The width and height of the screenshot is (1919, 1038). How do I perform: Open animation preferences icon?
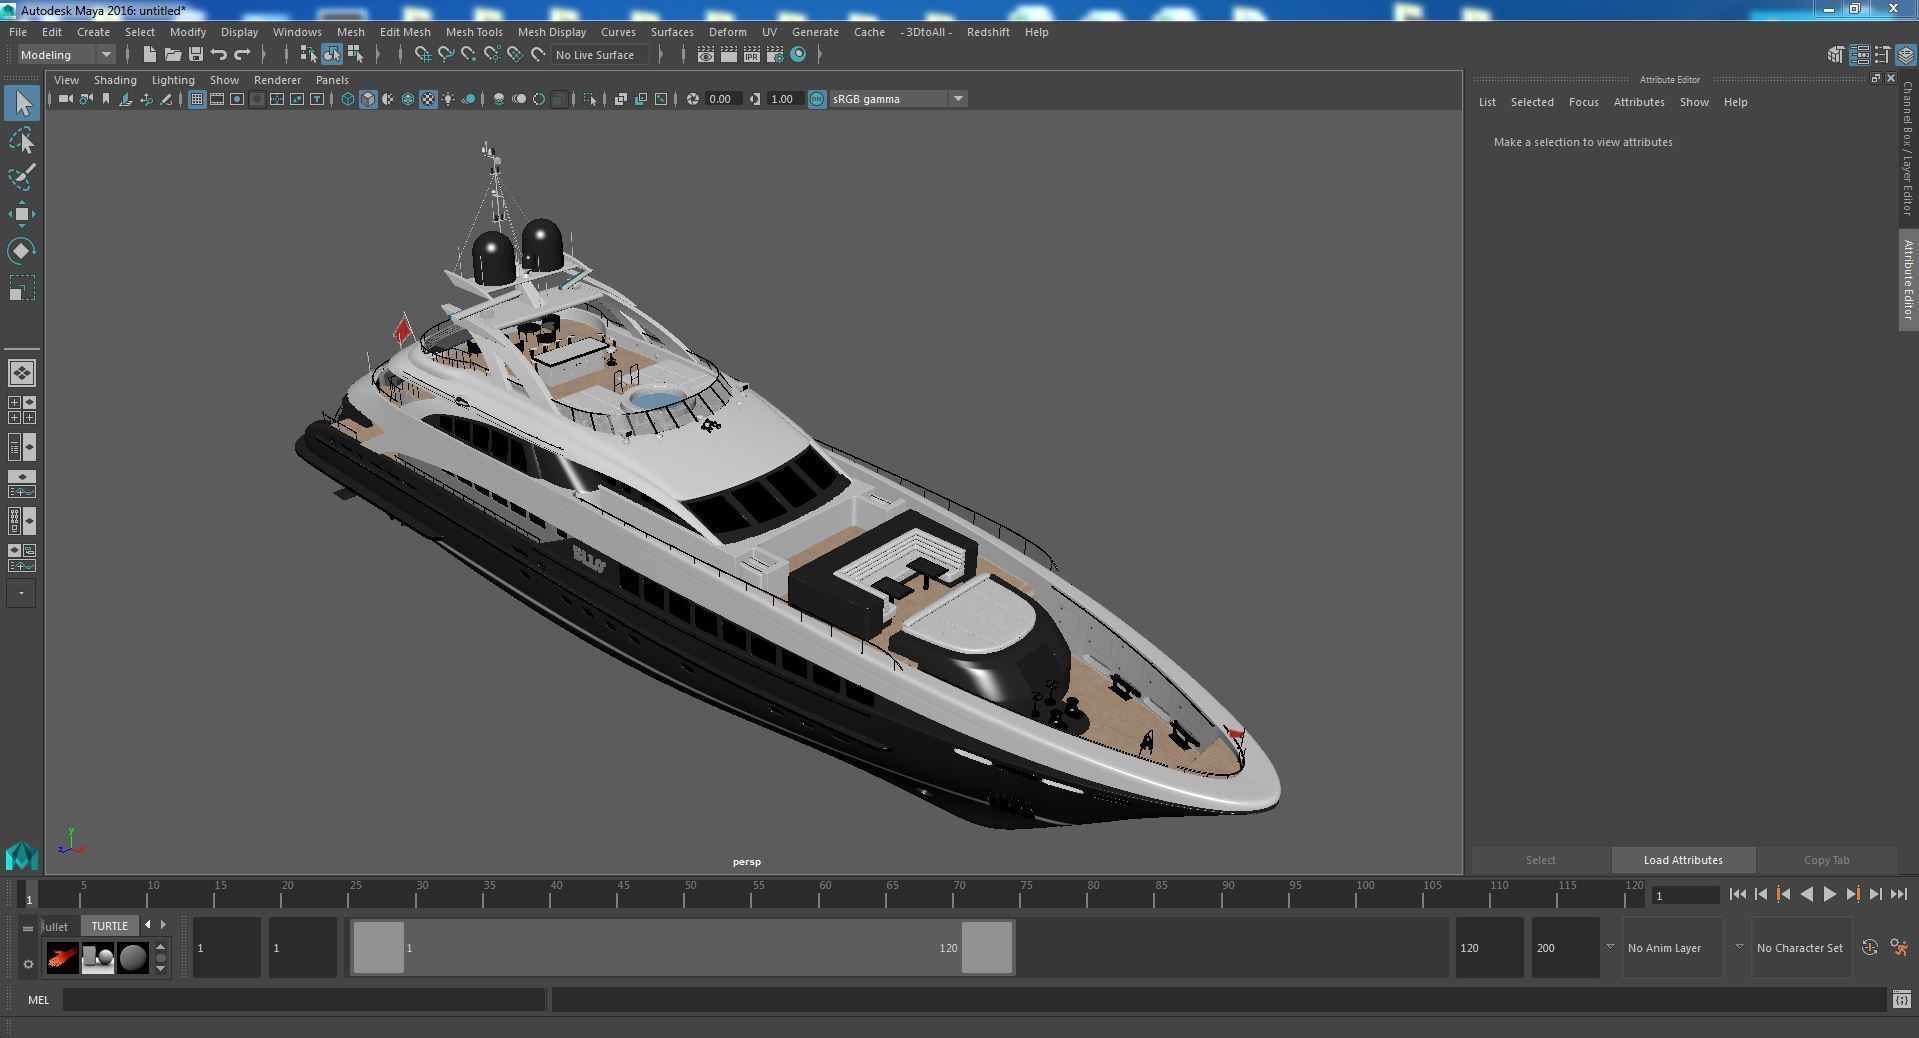click(x=1898, y=947)
